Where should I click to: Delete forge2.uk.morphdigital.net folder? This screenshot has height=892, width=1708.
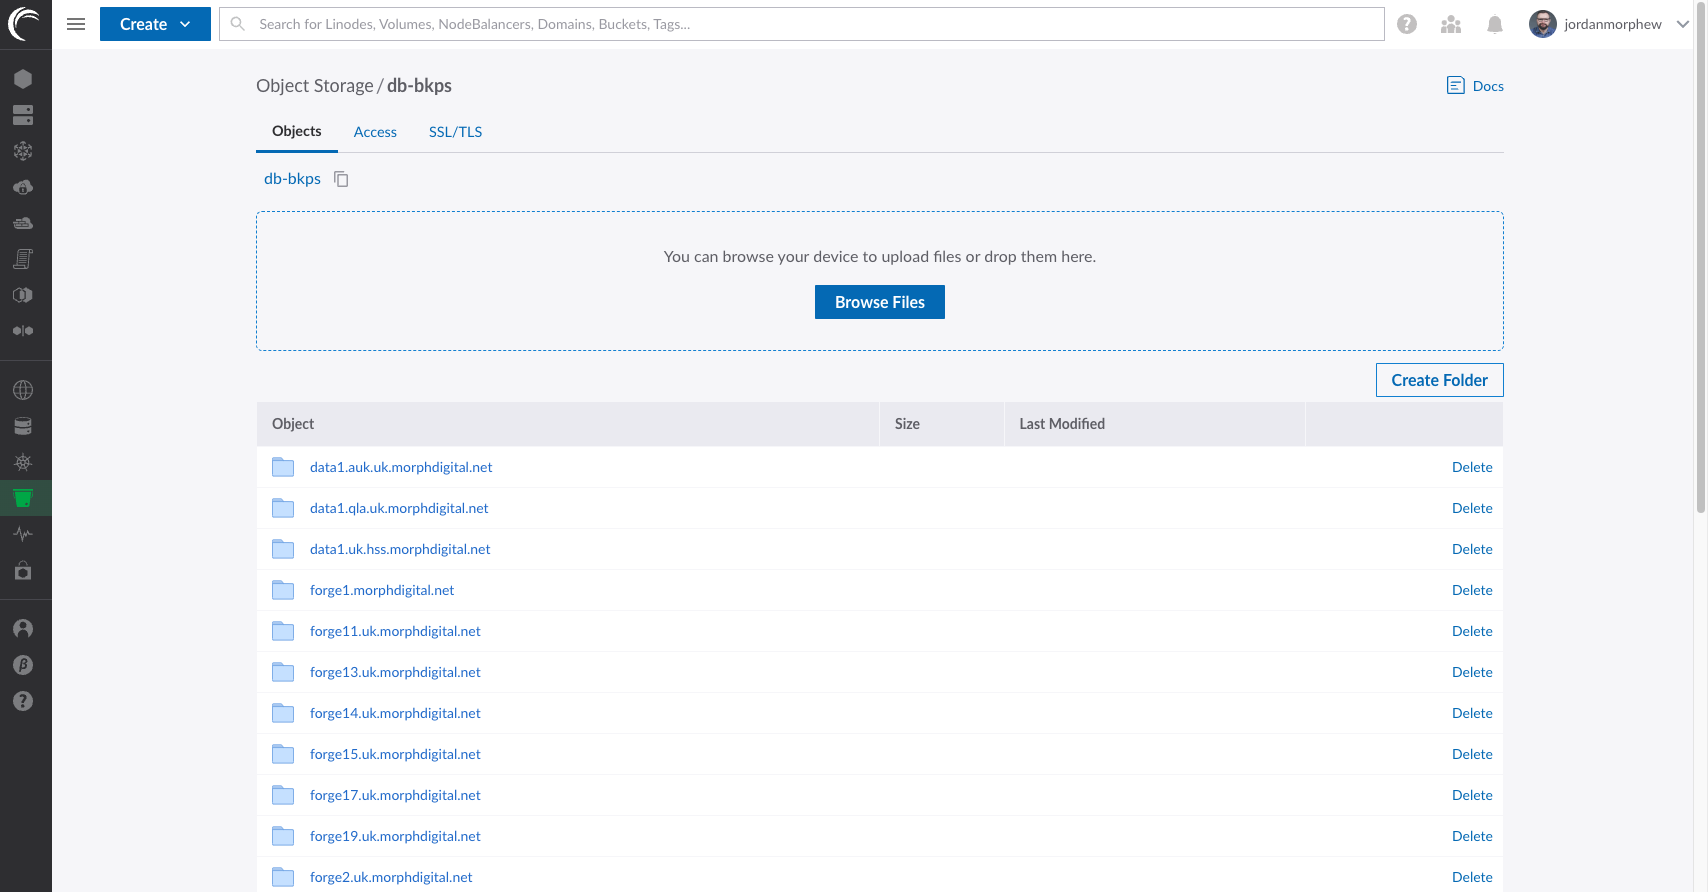(x=1472, y=877)
